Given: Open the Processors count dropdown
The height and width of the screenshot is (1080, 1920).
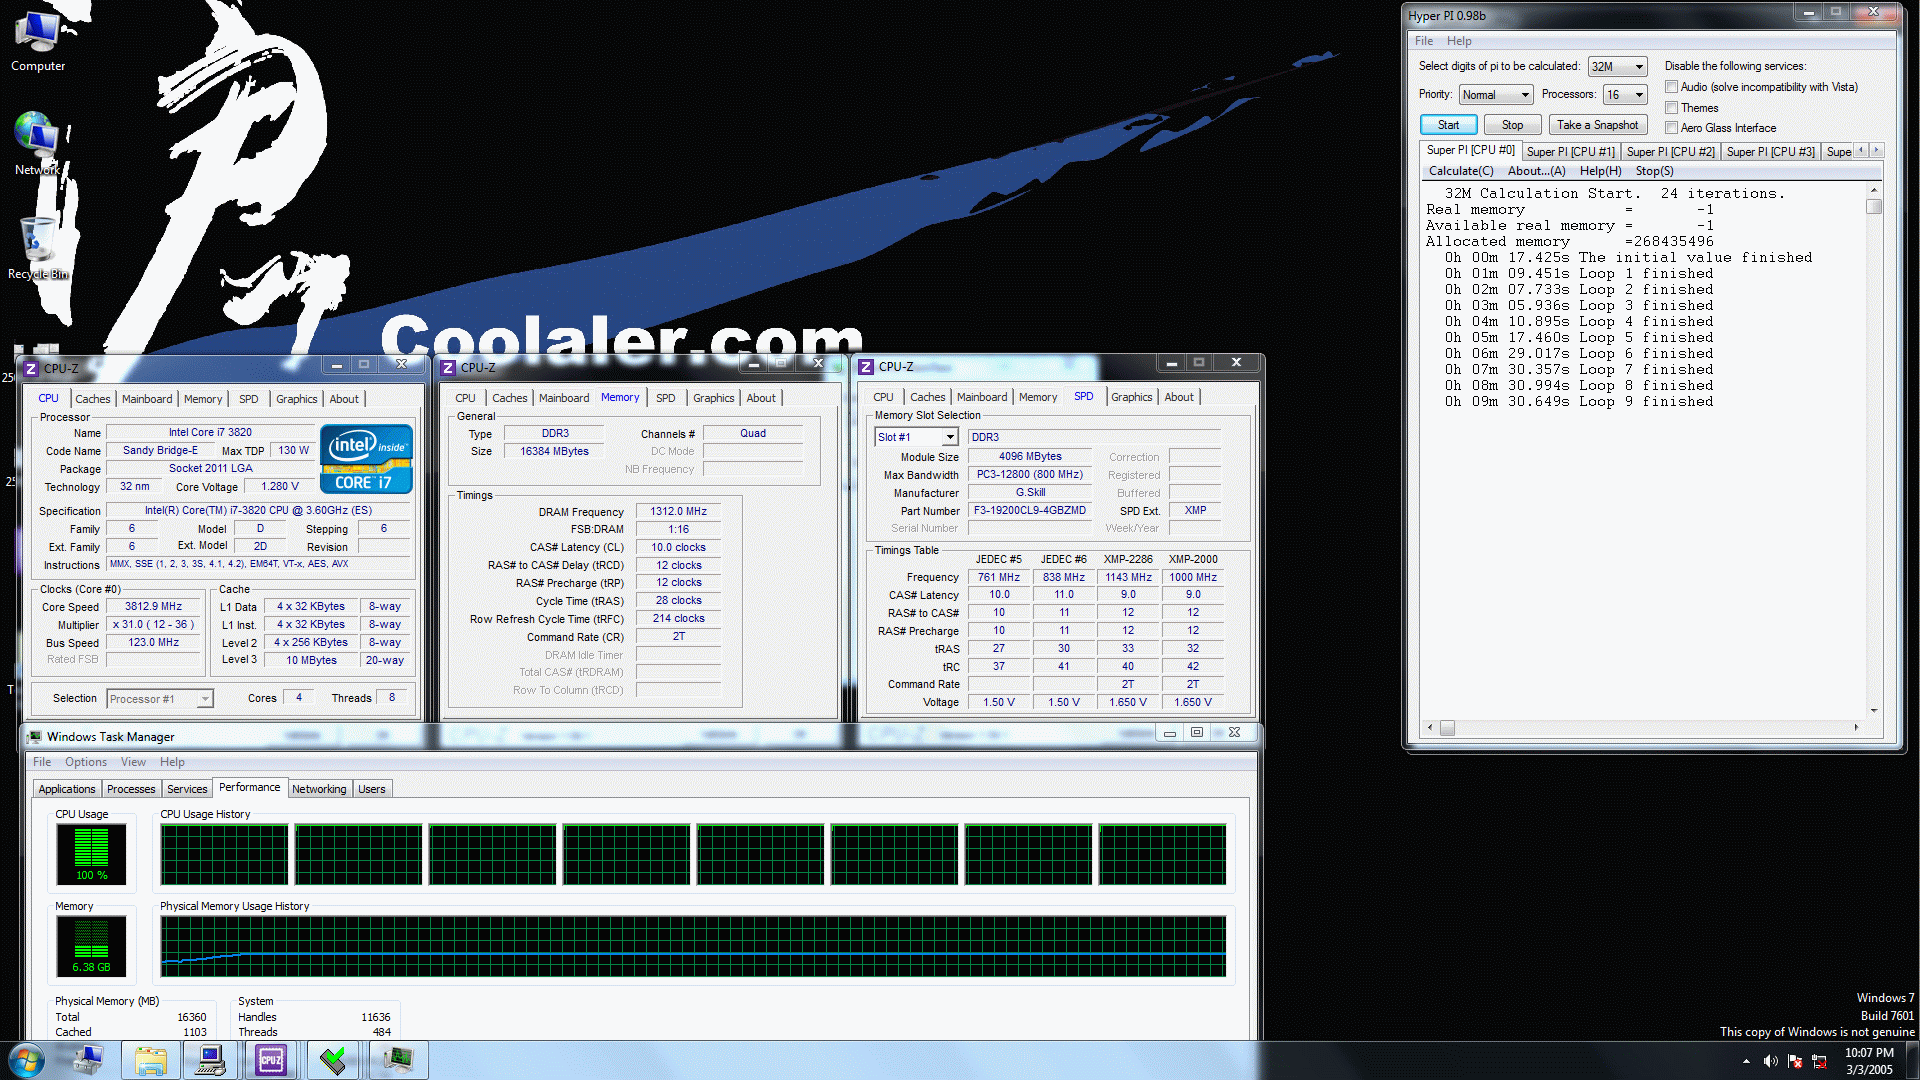Looking at the screenshot, I should [x=1624, y=95].
